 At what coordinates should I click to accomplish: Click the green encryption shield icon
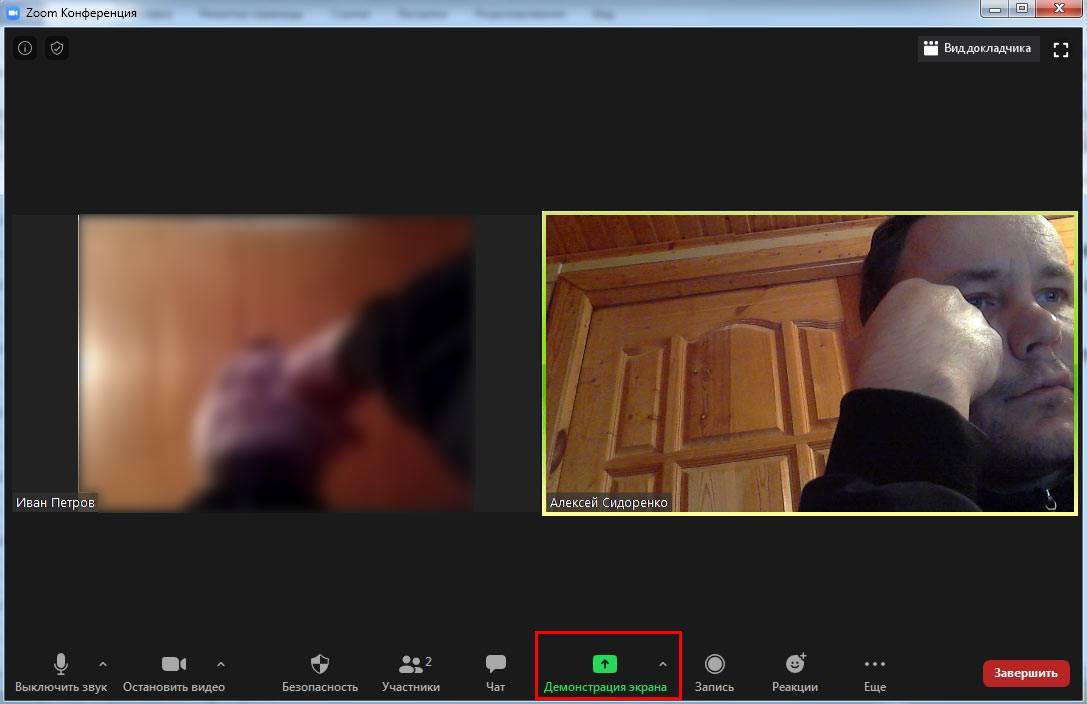pyautogui.click(x=57, y=48)
